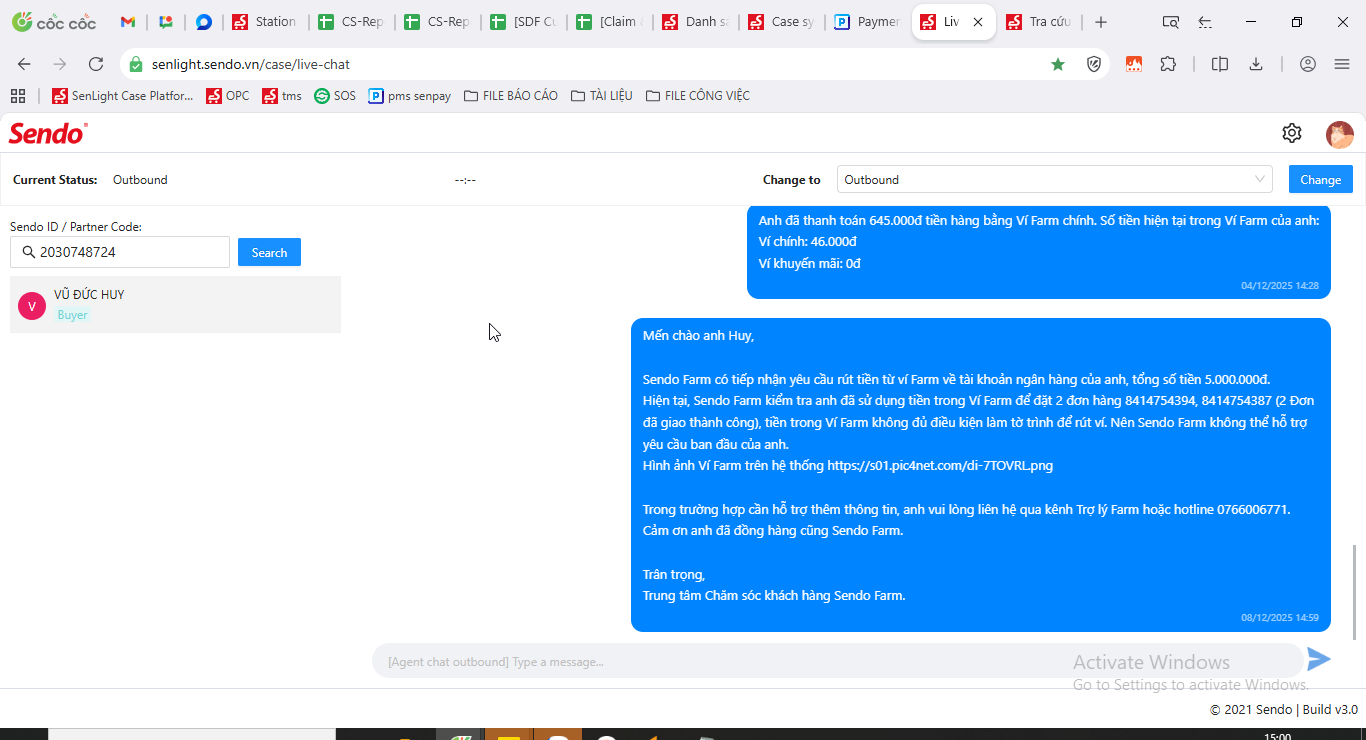Open the user avatar menu

pos(1340,134)
